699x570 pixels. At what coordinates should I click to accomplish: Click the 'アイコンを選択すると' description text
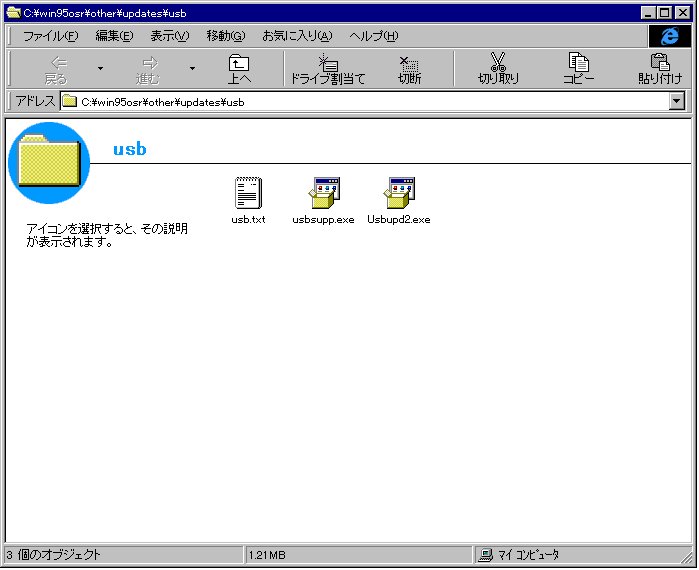[107, 235]
